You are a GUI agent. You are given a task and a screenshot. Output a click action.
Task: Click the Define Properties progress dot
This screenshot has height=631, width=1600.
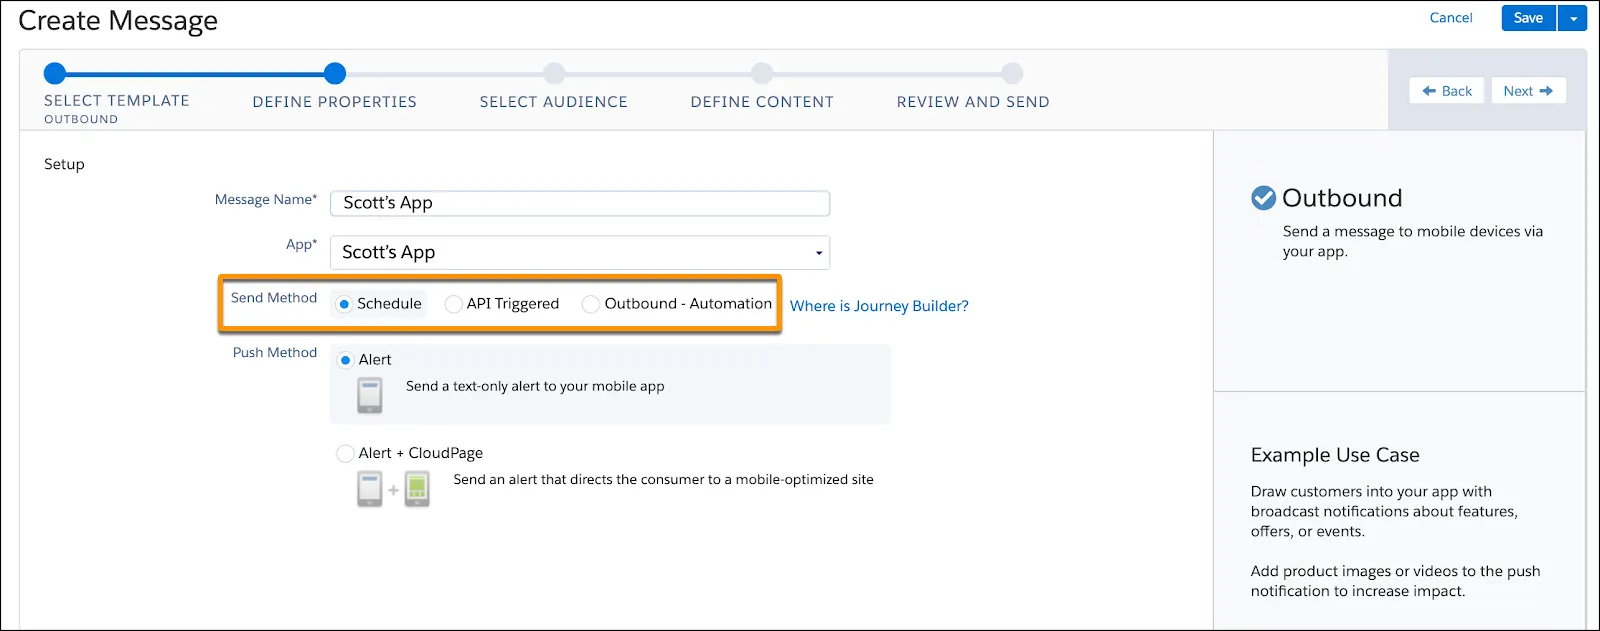[x=335, y=73]
